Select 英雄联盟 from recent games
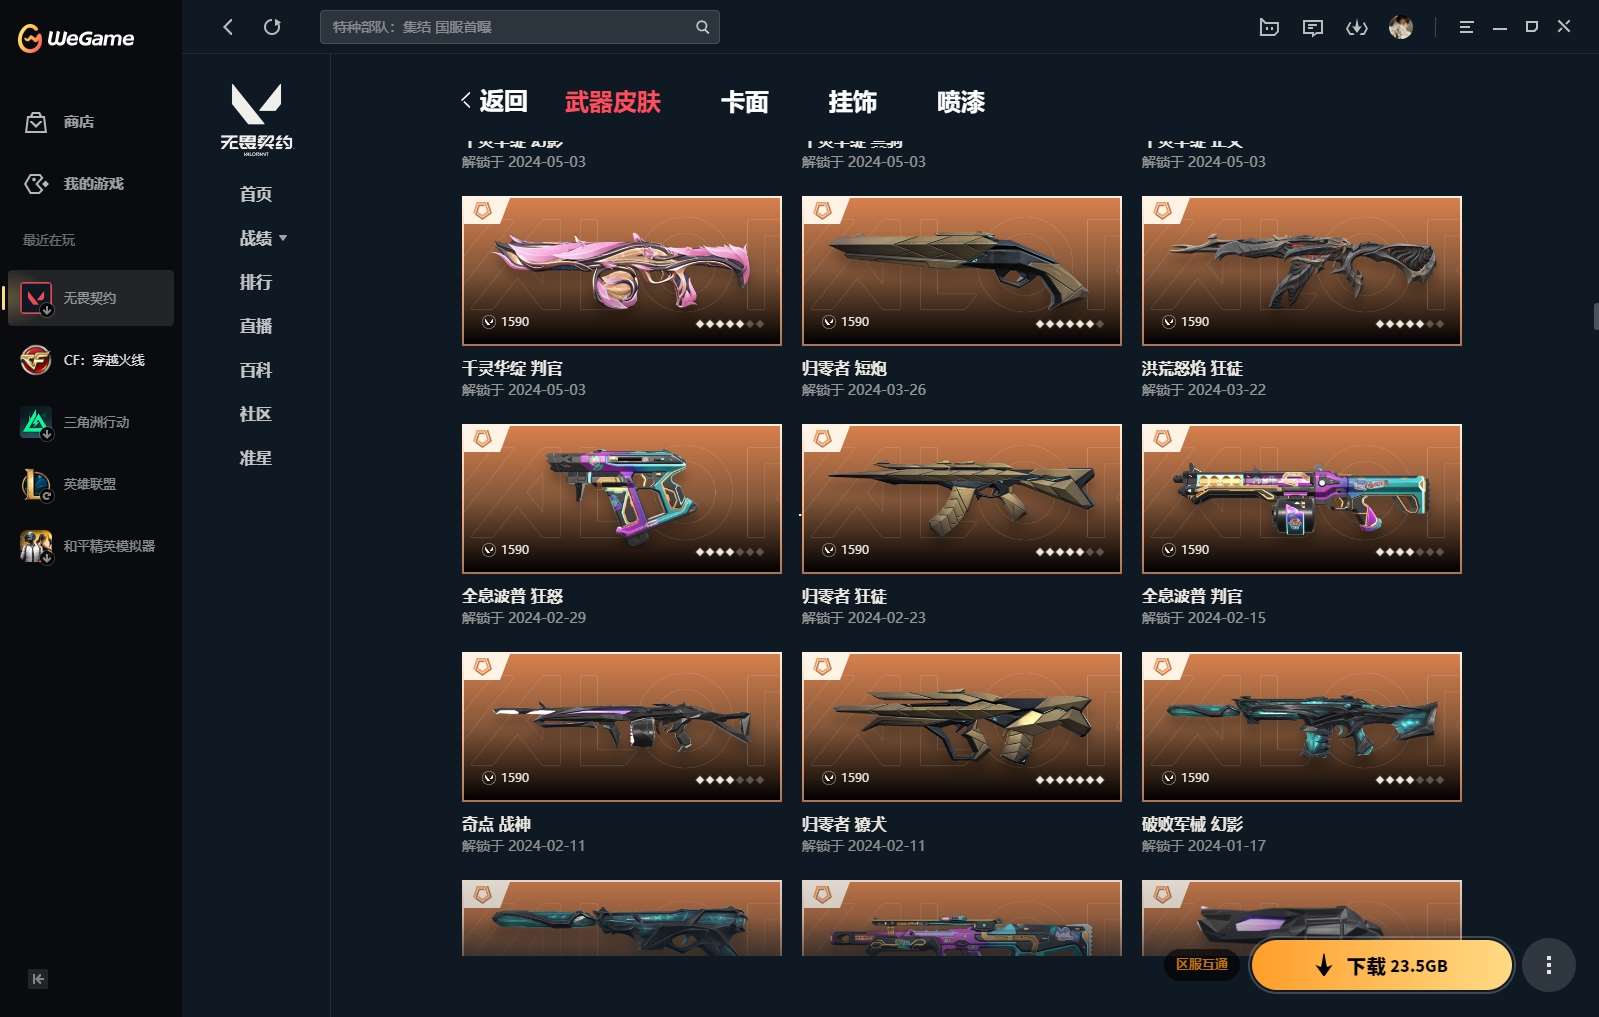 (x=90, y=484)
